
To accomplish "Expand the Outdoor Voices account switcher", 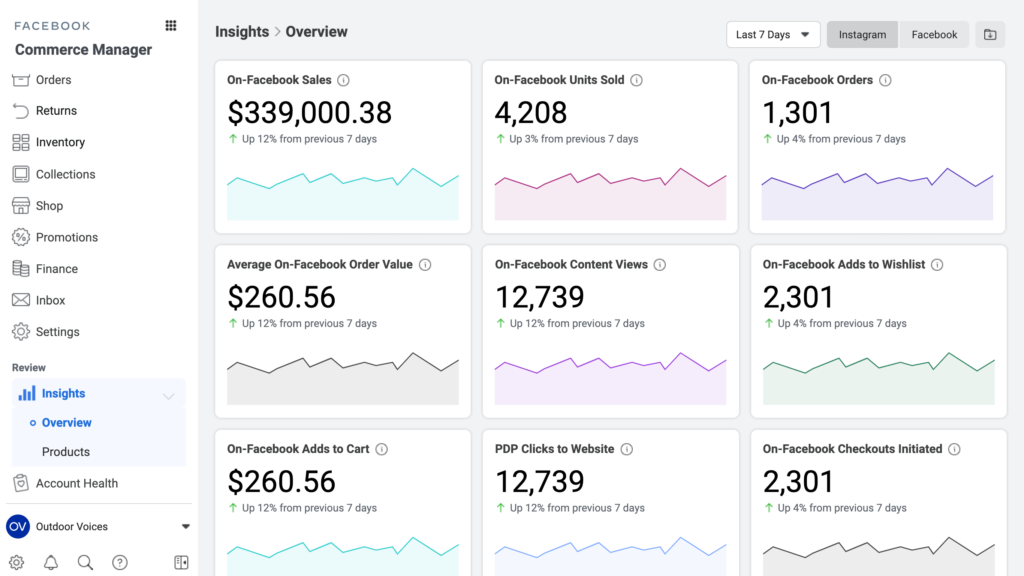I will click(x=185, y=526).
